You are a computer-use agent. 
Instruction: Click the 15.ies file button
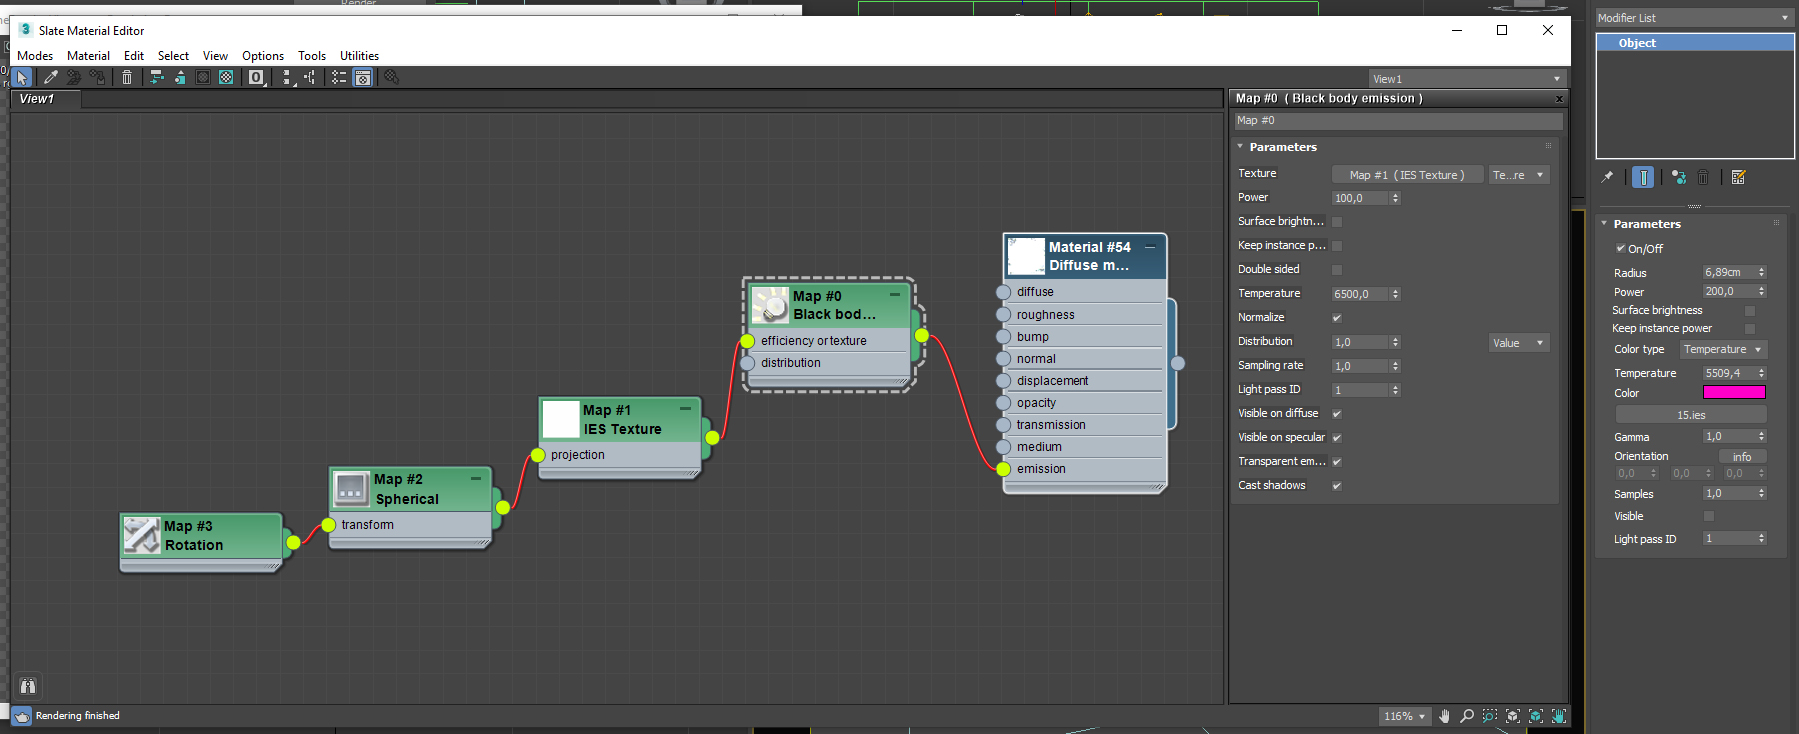(1691, 415)
